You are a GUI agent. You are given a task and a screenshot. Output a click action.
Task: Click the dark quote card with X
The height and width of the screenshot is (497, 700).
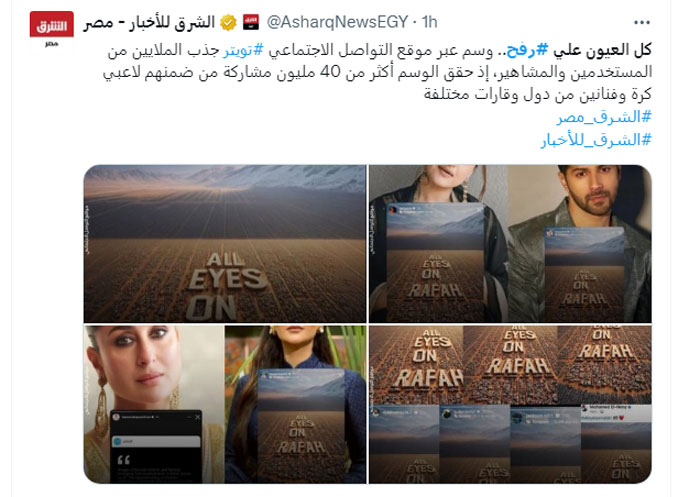(x=156, y=446)
